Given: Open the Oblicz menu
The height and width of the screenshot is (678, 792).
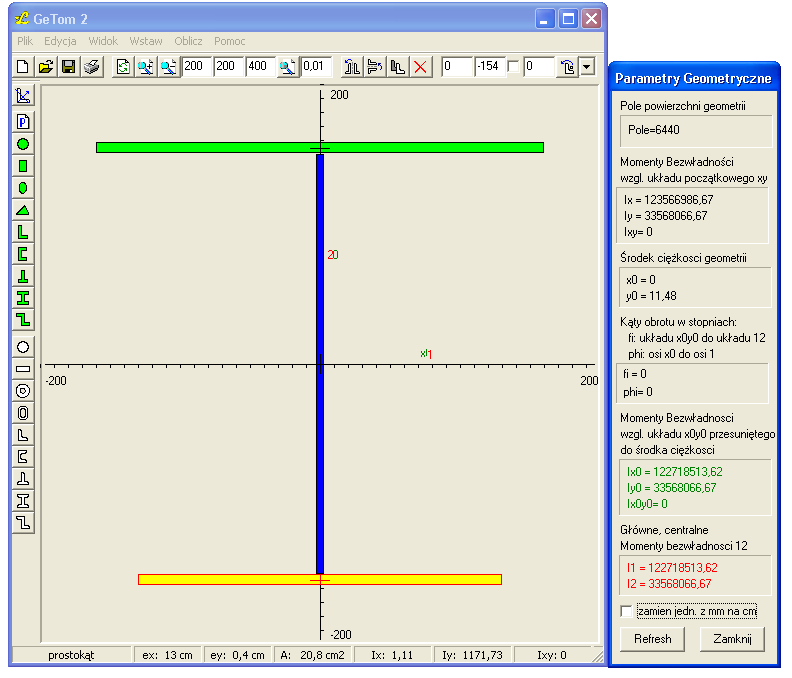Looking at the screenshot, I should tap(188, 41).
